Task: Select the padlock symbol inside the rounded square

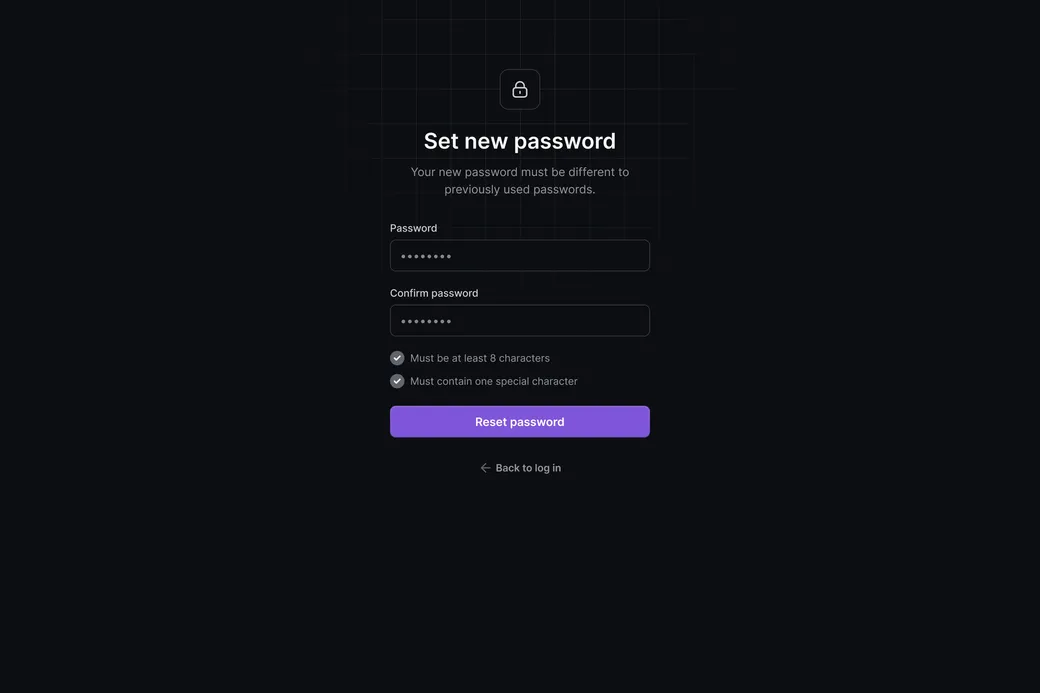Action: pyautogui.click(x=520, y=88)
